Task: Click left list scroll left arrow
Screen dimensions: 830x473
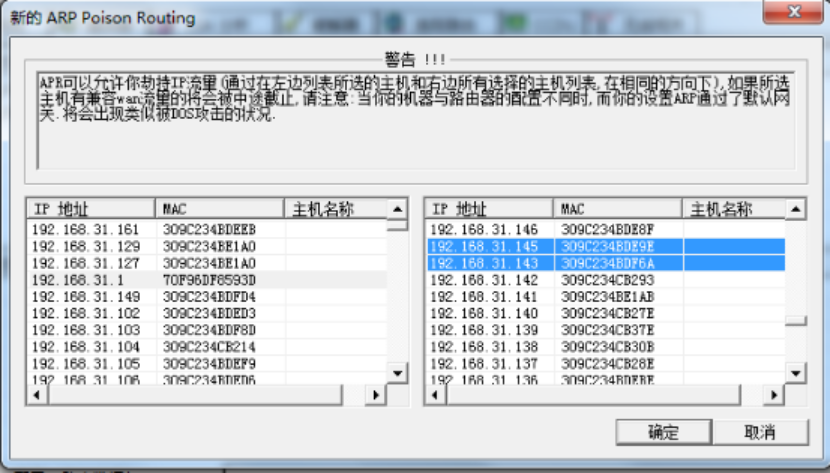Action: click(x=37, y=395)
